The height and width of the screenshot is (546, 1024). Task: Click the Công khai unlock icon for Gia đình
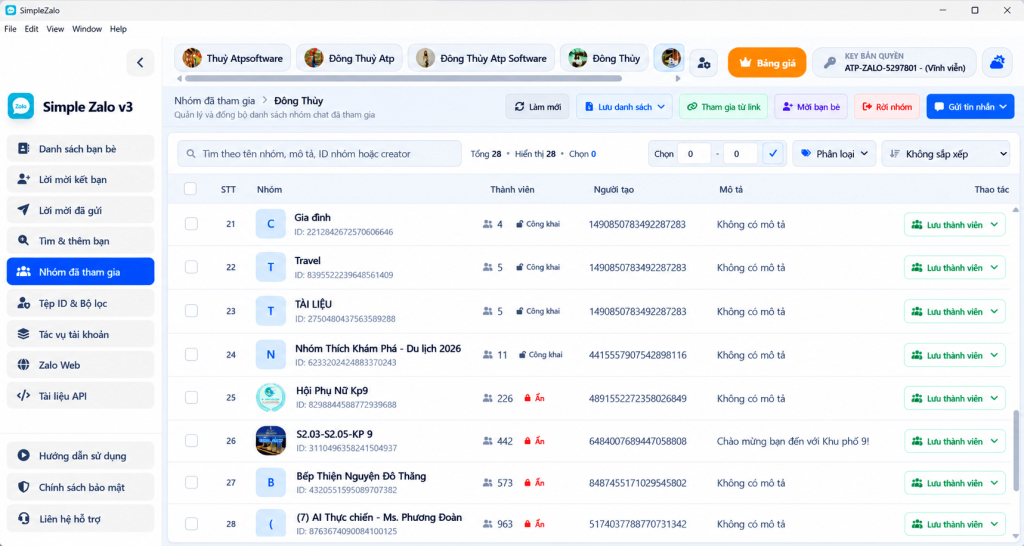pyautogui.click(x=520, y=224)
